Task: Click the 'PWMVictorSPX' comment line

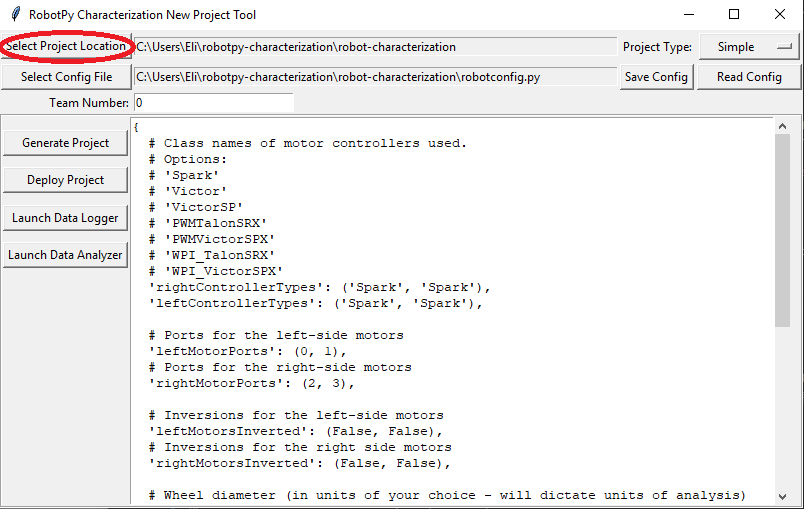Action: tap(212, 239)
